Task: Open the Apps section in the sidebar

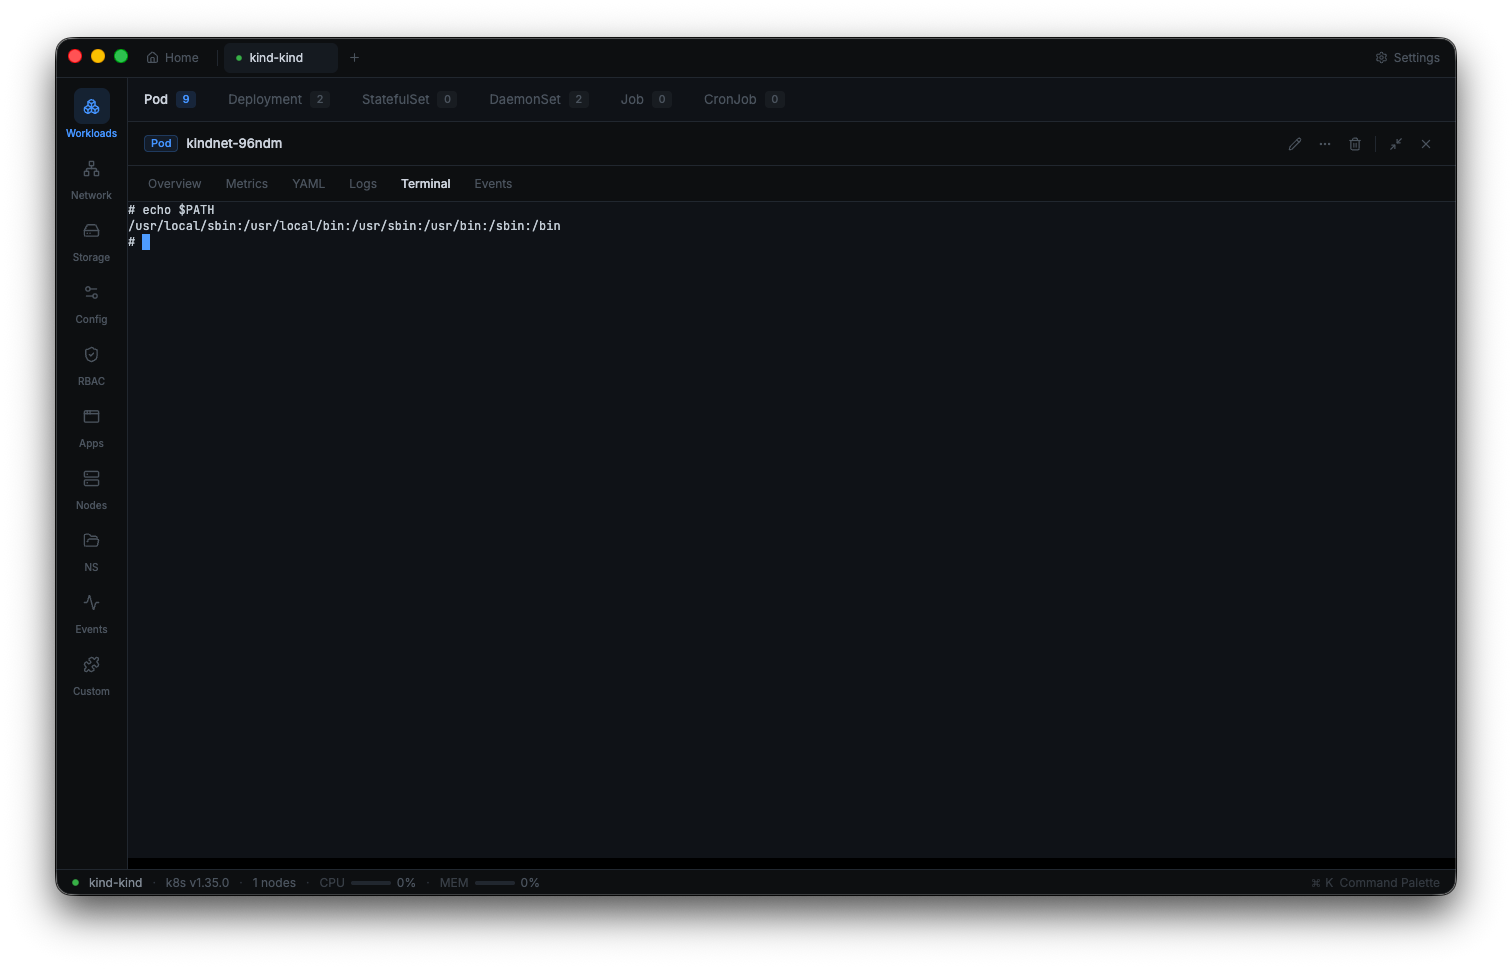Action: click(91, 428)
